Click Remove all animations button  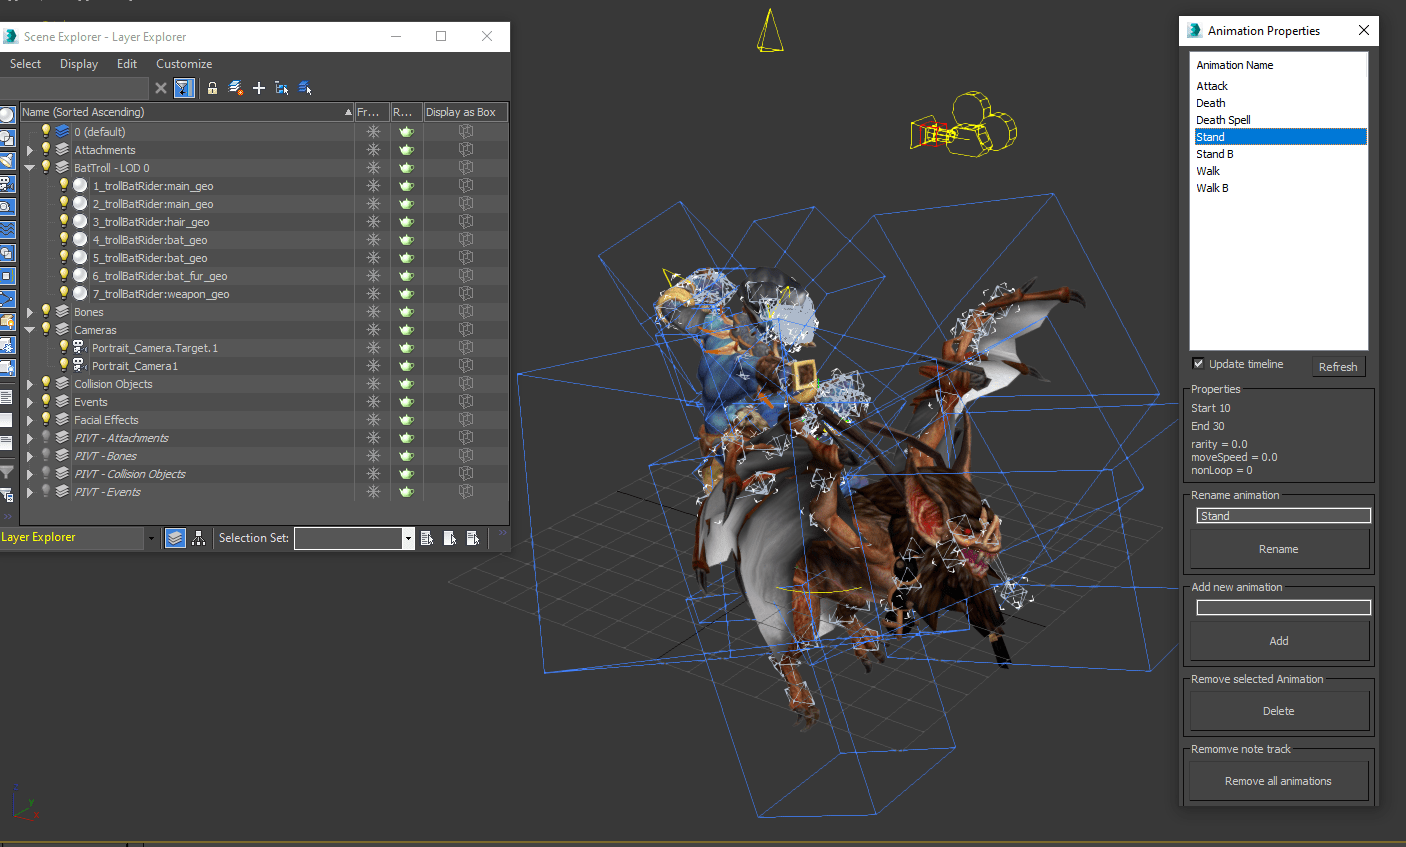1279,781
